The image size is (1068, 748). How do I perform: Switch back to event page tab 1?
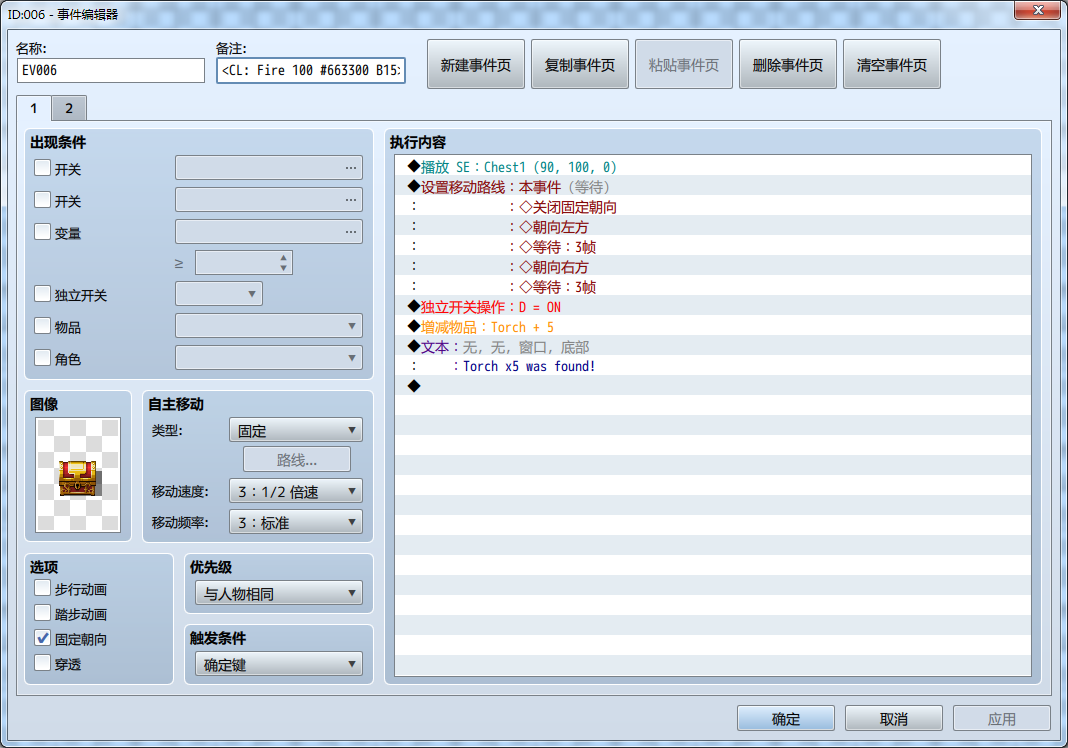click(x=35, y=107)
